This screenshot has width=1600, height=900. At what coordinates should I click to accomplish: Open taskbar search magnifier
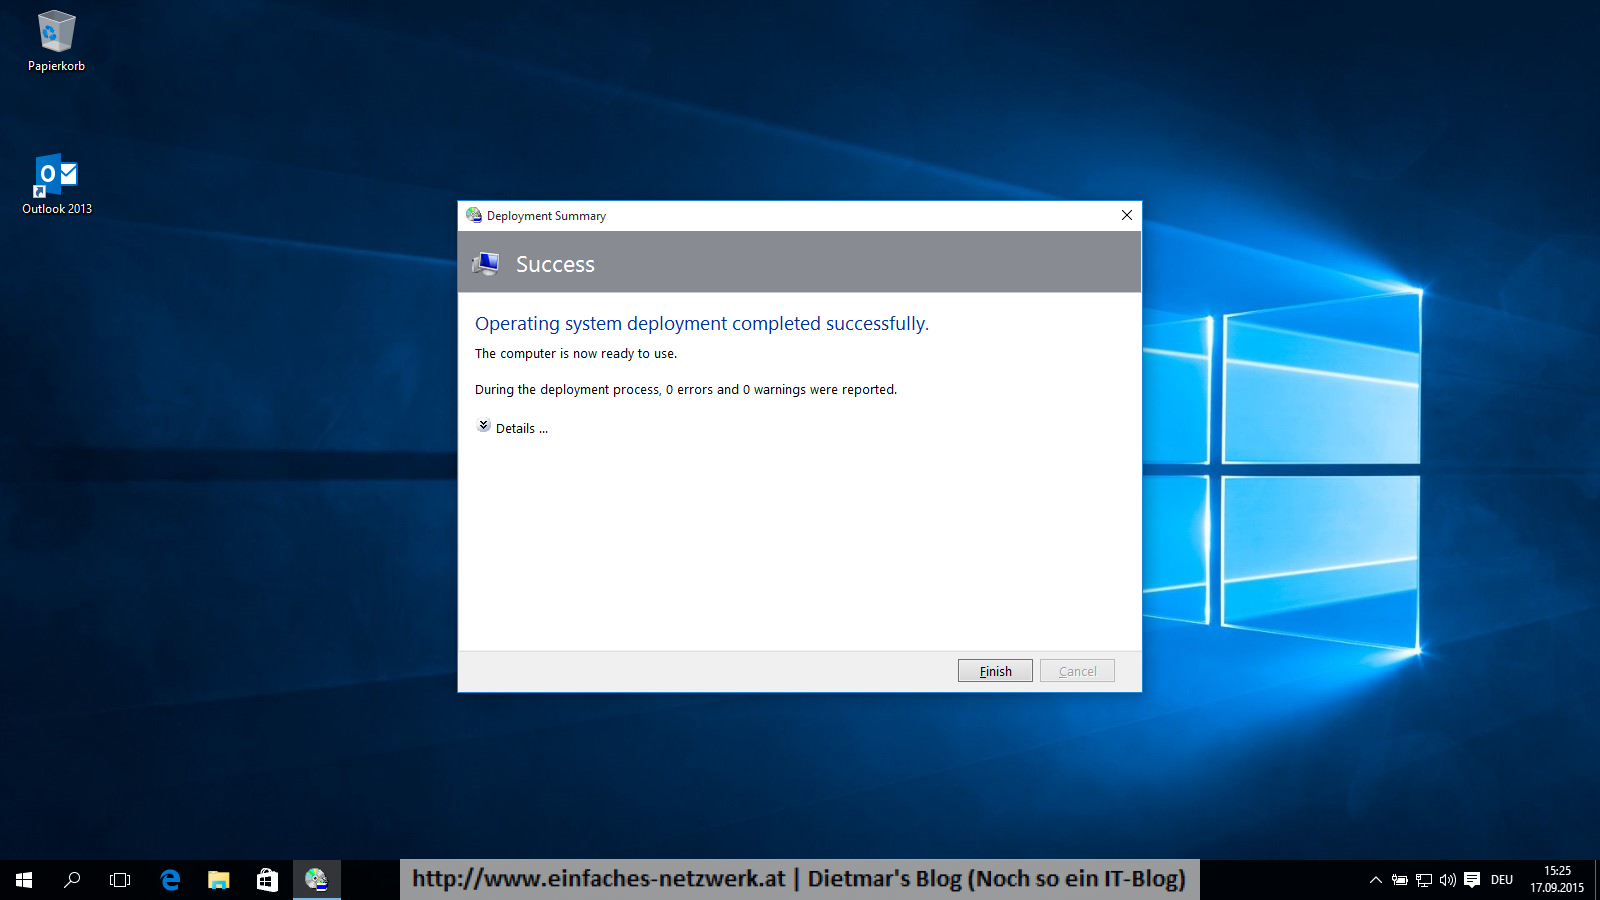[72, 880]
